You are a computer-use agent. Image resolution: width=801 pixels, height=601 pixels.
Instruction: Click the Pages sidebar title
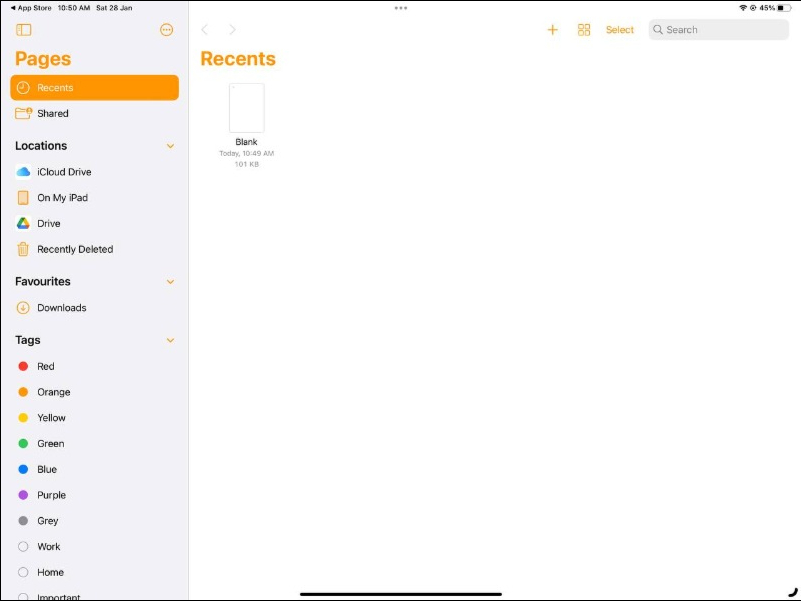pos(43,59)
